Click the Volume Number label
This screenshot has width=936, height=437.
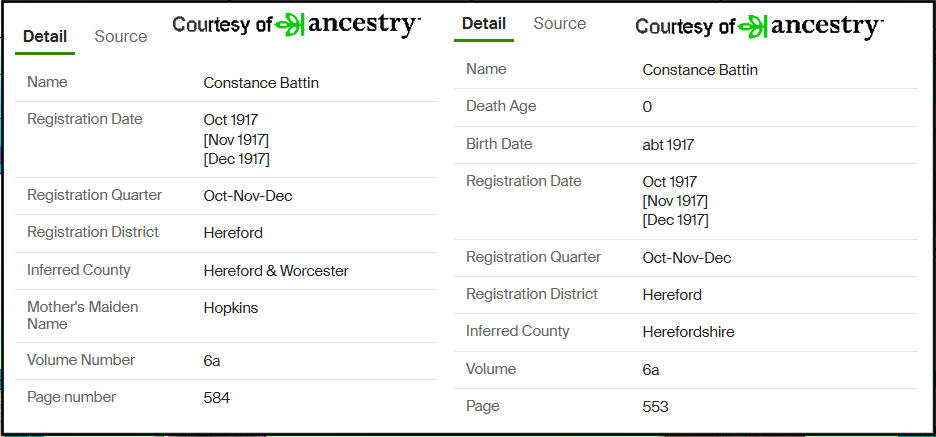(81, 360)
